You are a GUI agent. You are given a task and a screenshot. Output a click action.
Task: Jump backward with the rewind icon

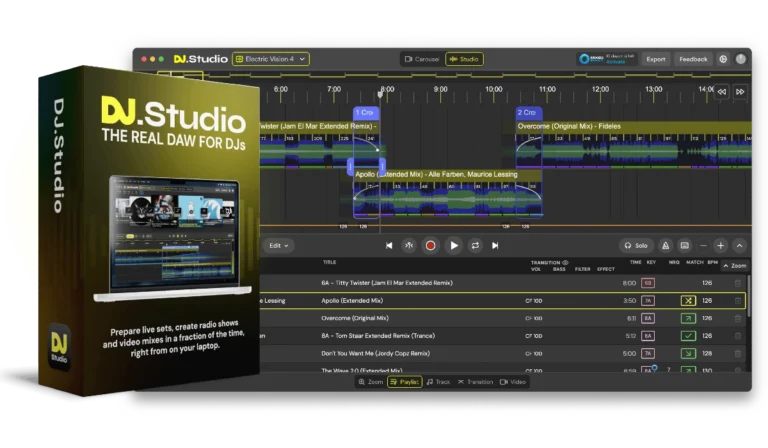pyautogui.click(x=722, y=92)
